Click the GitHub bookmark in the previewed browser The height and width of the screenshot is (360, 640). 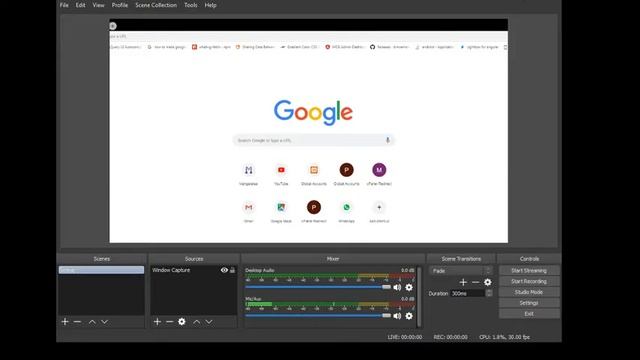point(389,47)
